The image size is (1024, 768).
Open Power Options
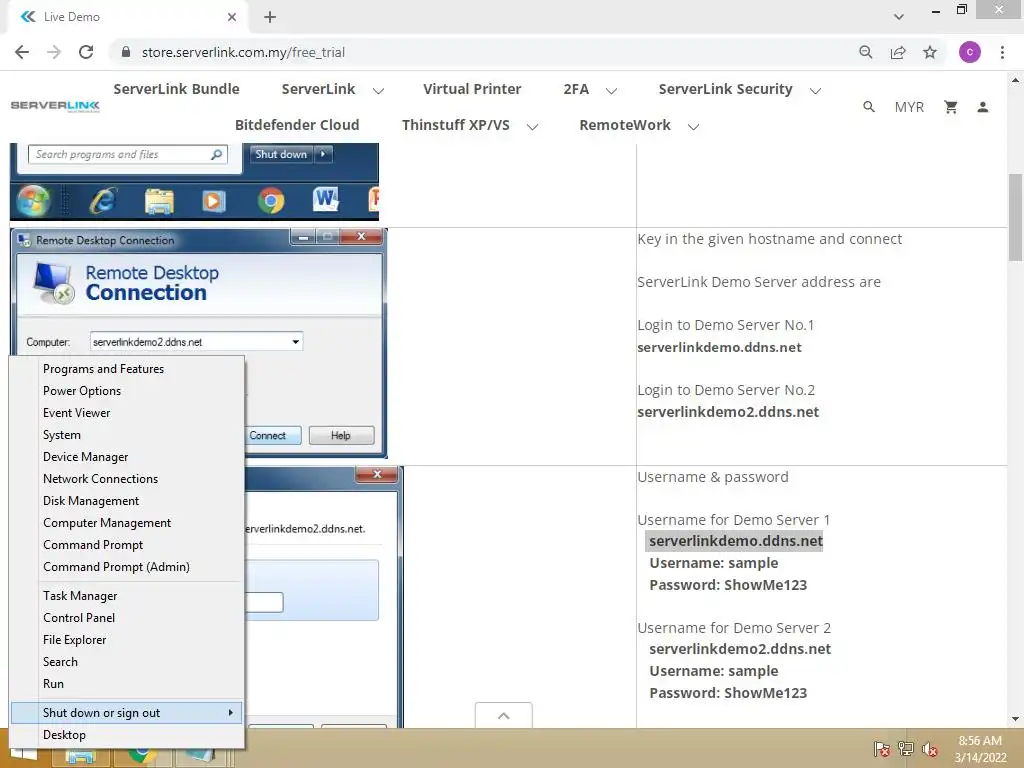click(x=127, y=391)
